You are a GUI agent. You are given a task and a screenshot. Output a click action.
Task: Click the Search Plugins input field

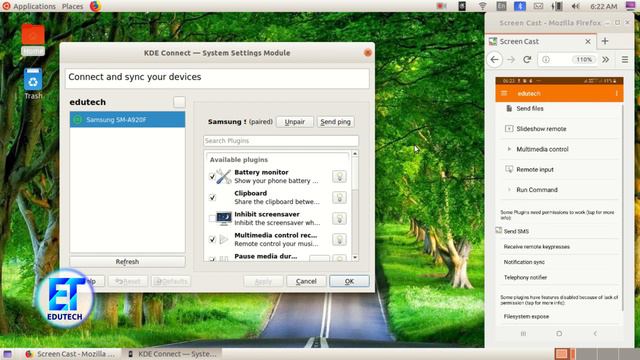281,141
